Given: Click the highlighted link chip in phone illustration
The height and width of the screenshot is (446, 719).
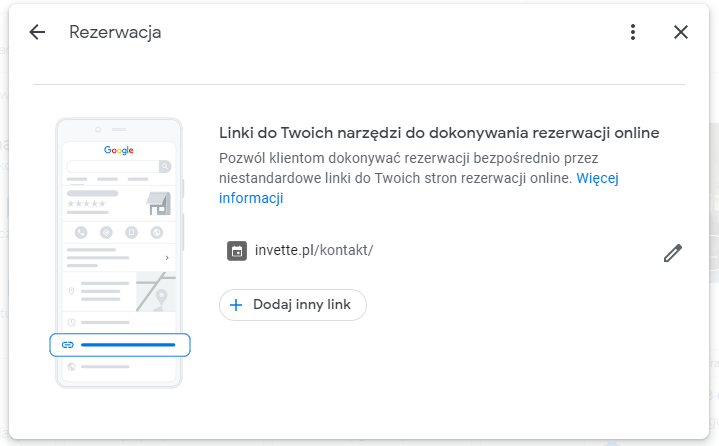Looking at the screenshot, I should tap(120, 345).
